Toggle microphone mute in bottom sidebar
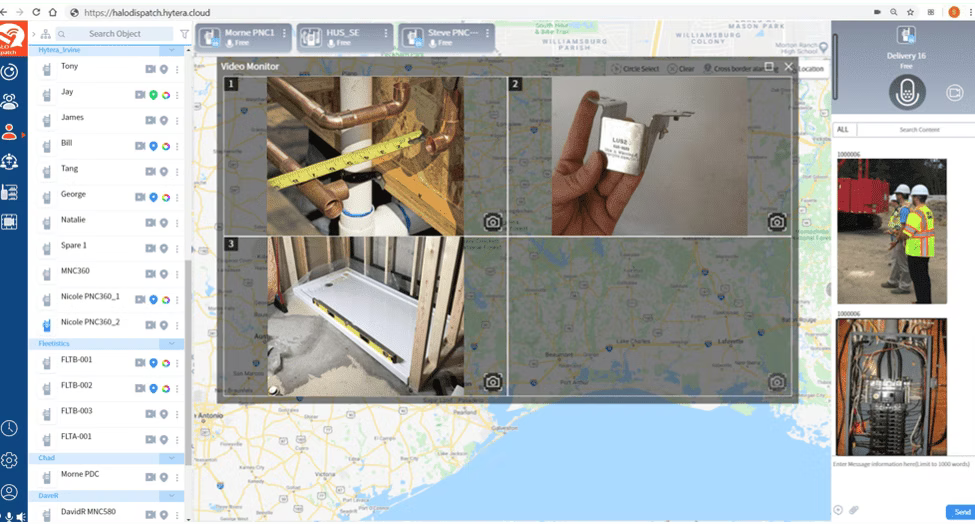The height and width of the screenshot is (525, 975). point(9,517)
